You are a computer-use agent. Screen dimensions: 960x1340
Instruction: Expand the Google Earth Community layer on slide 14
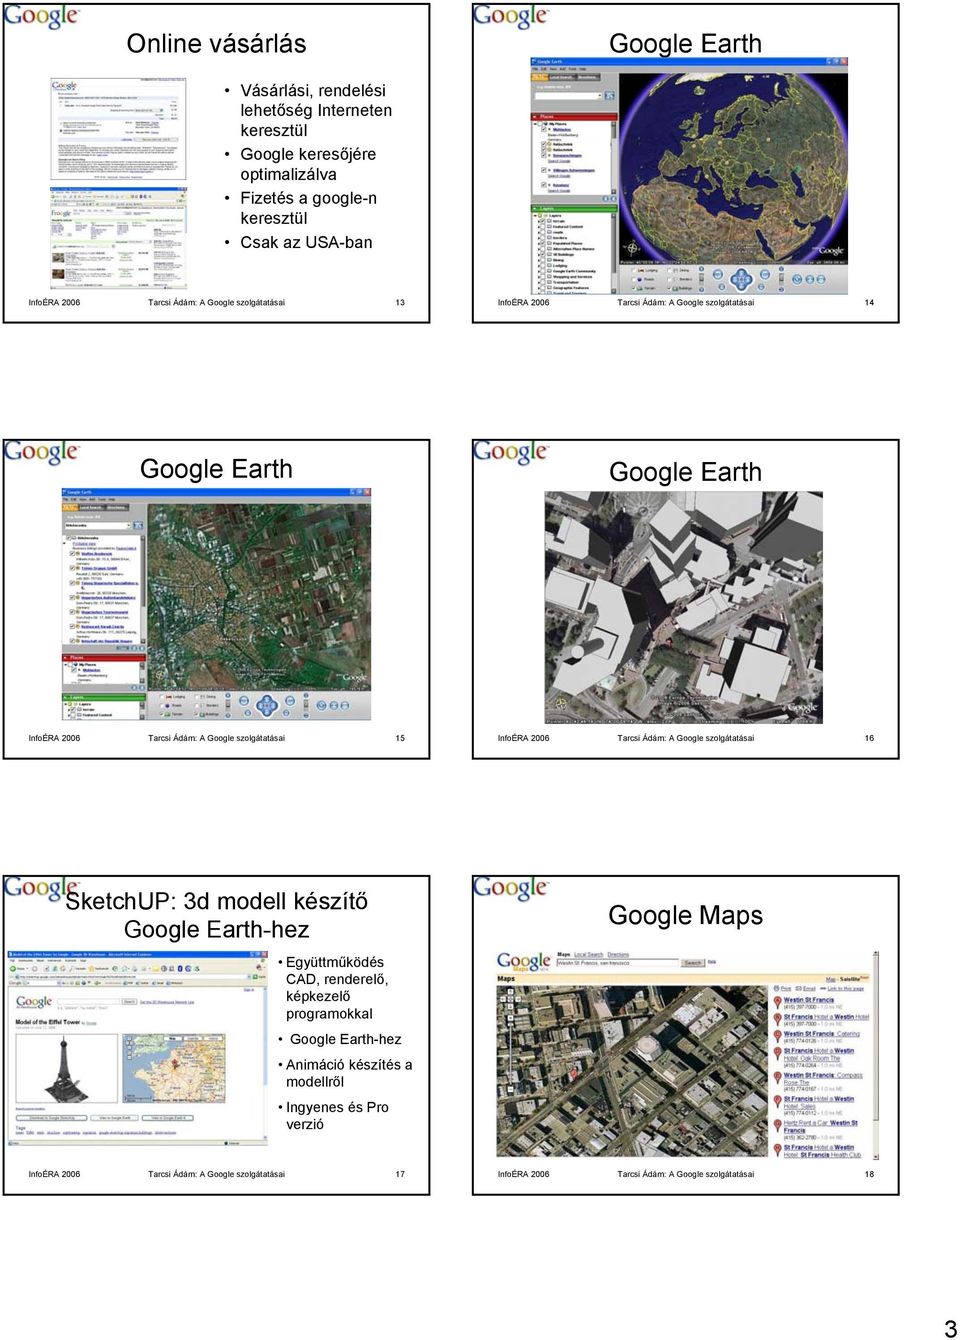(539, 271)
